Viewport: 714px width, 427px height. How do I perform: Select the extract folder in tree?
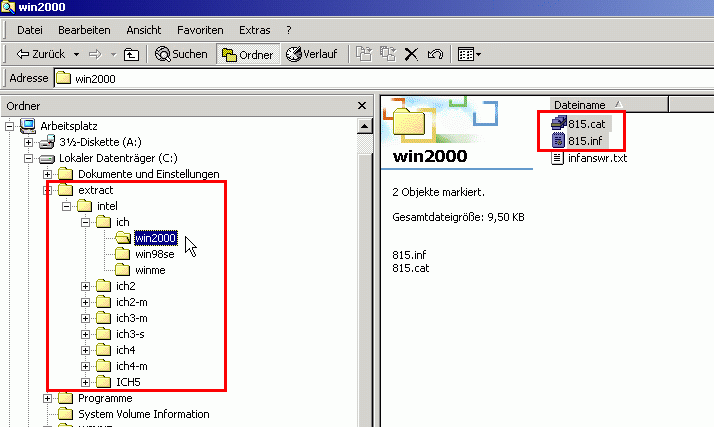click(x=95, y=190)
